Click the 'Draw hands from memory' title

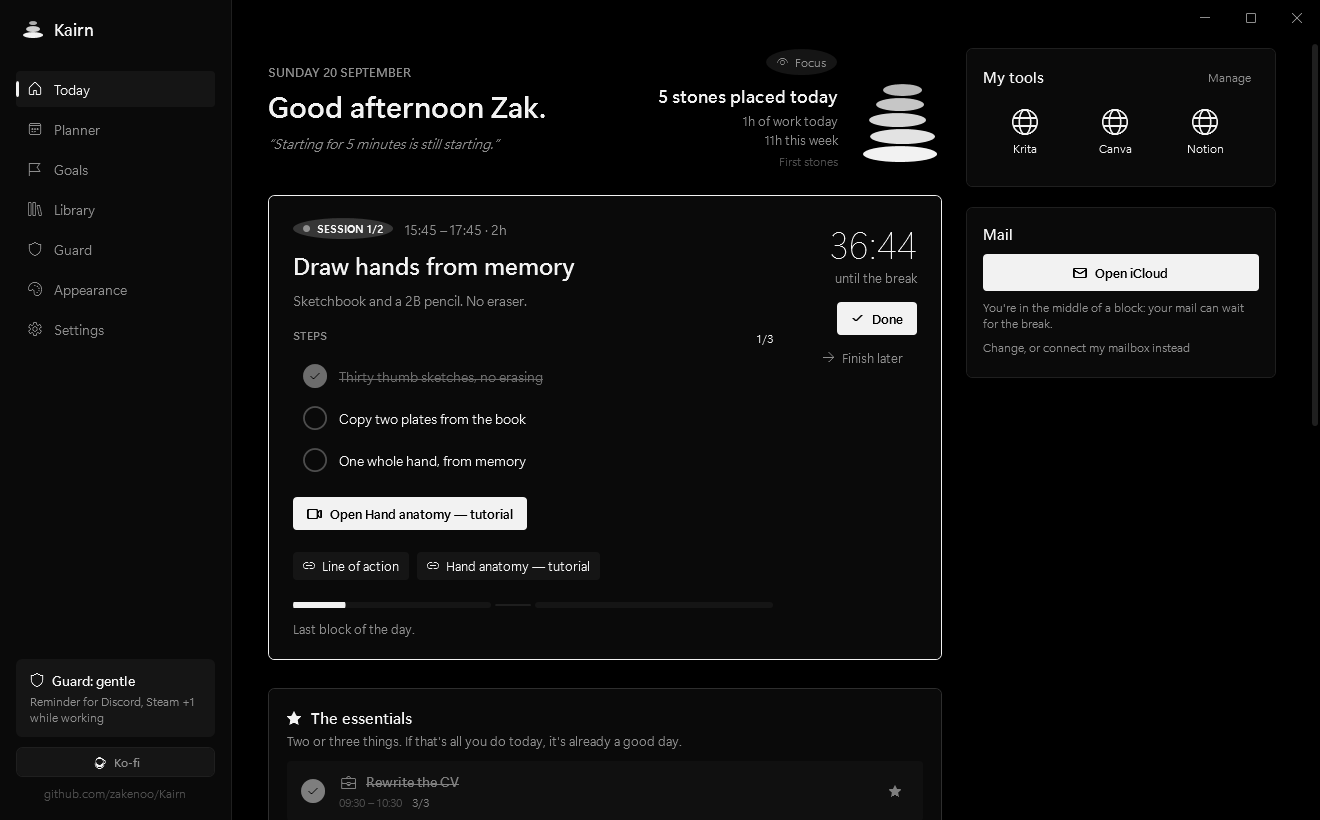pos(434,267)
